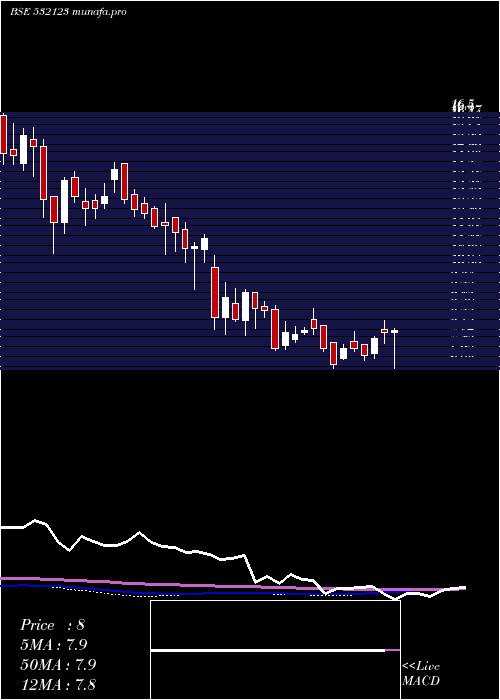Click the '5MA : 7.9' label
Screen dimensions: 500x700
pos(54,644)
